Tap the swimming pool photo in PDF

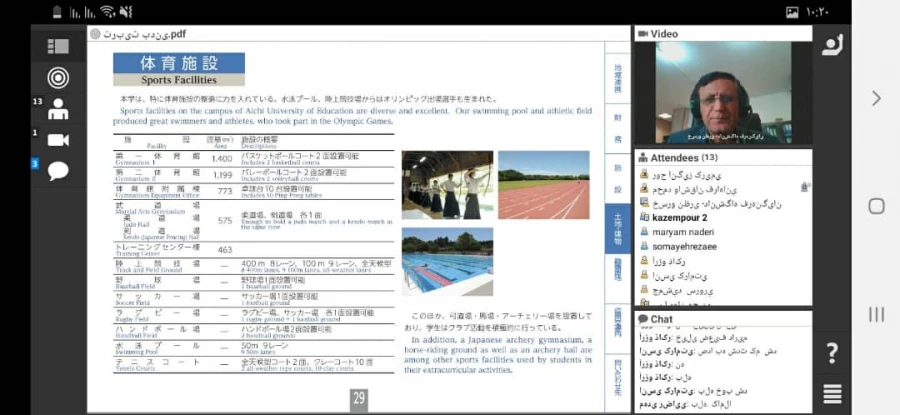[447, 261]
